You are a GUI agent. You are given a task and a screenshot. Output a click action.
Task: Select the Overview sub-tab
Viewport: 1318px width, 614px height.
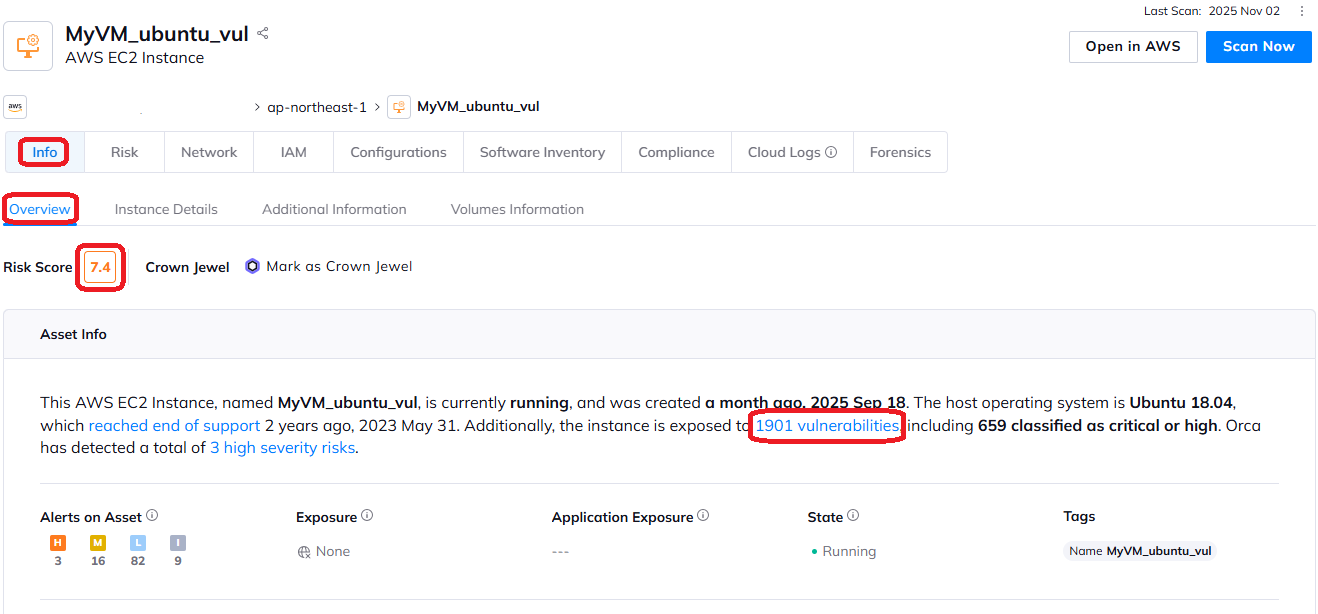[x=40, y=209]
